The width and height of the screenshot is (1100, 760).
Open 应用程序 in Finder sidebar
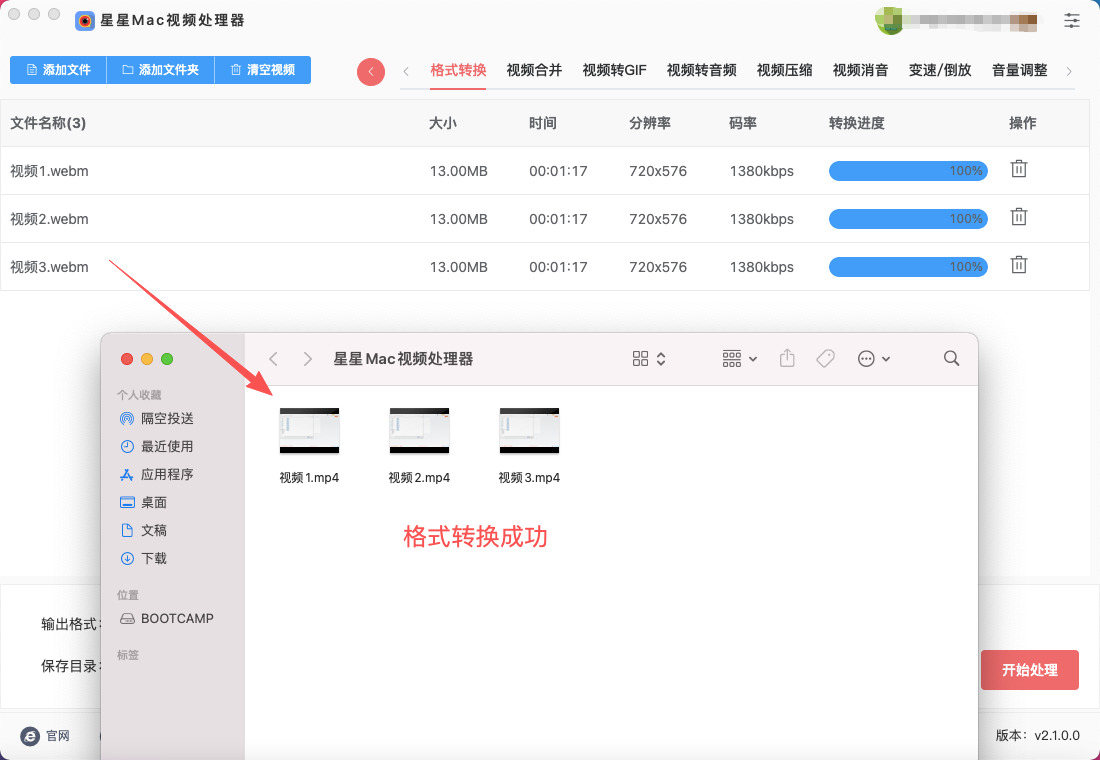click(156, 474)
